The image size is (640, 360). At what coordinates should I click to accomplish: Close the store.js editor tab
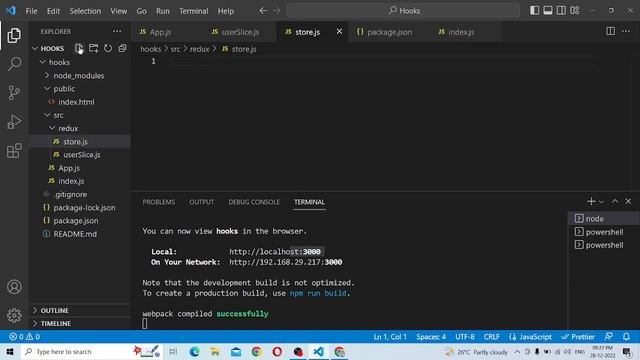coord(339,31)
